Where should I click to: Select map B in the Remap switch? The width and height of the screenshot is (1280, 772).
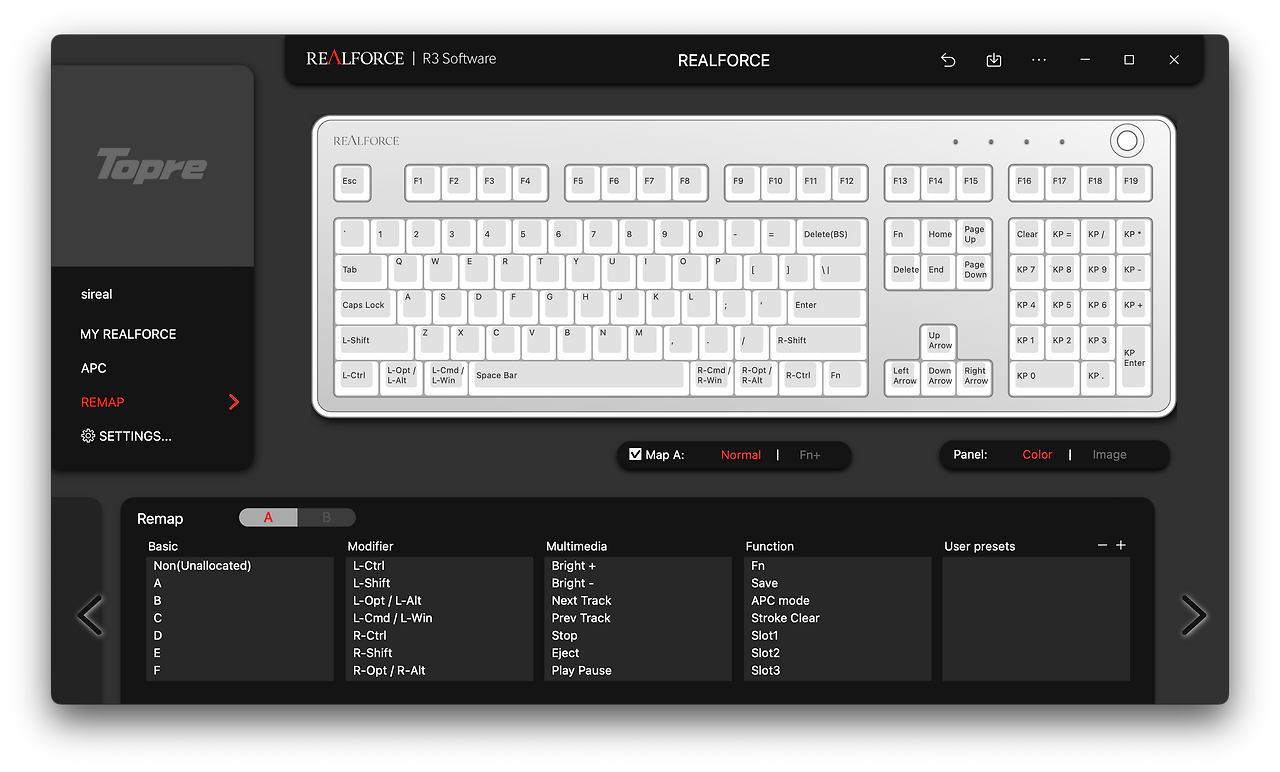(326, 517)
